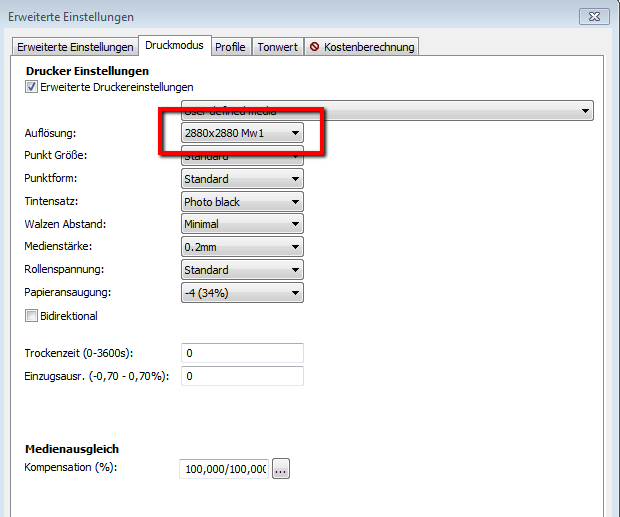The image size is (620, 517).
Task: Select the Tonwert tab
Action: (x=277, y=47)
